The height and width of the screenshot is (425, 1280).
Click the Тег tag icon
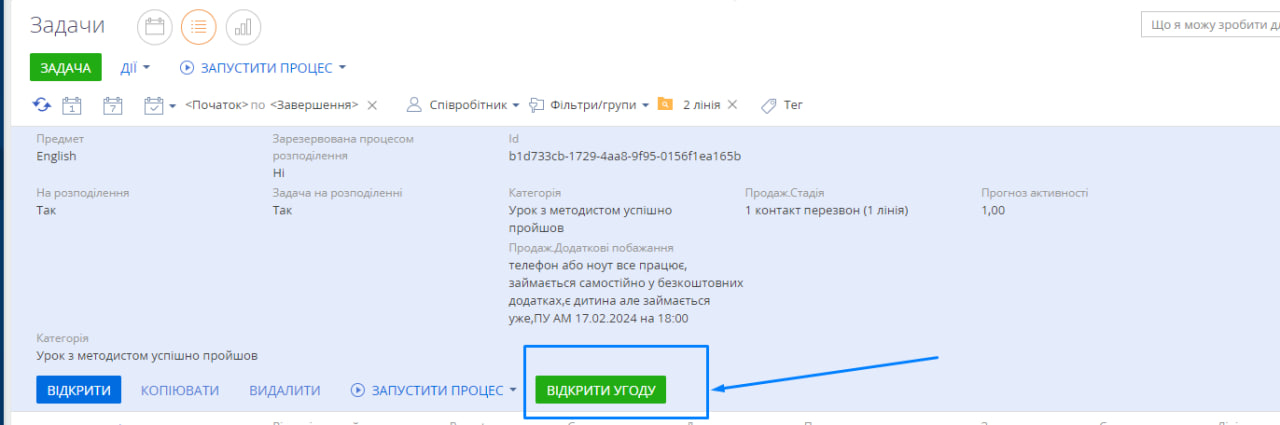pos(769,104)
